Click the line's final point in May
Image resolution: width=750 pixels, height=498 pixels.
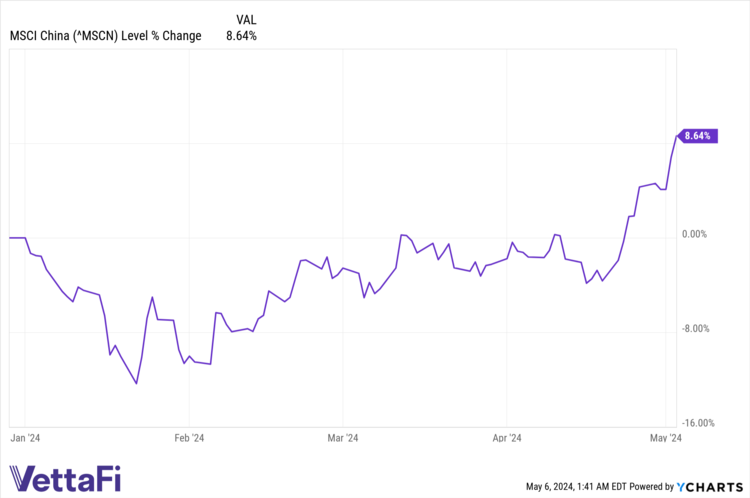click(x=678, y=135)
